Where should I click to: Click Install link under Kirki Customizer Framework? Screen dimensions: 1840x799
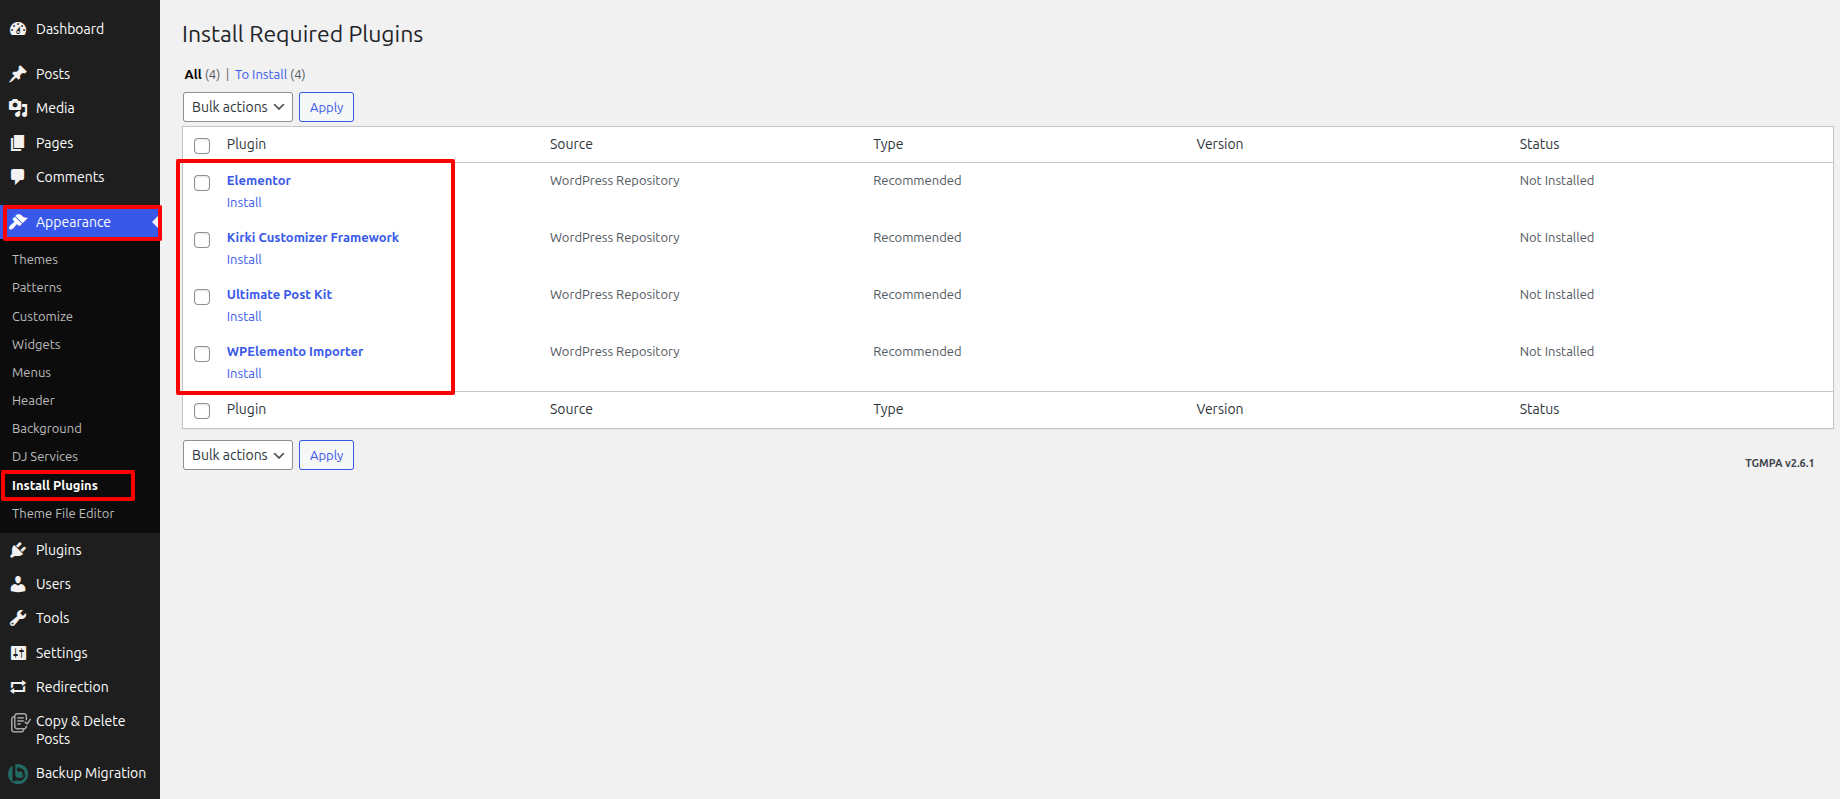pos(244,259)
